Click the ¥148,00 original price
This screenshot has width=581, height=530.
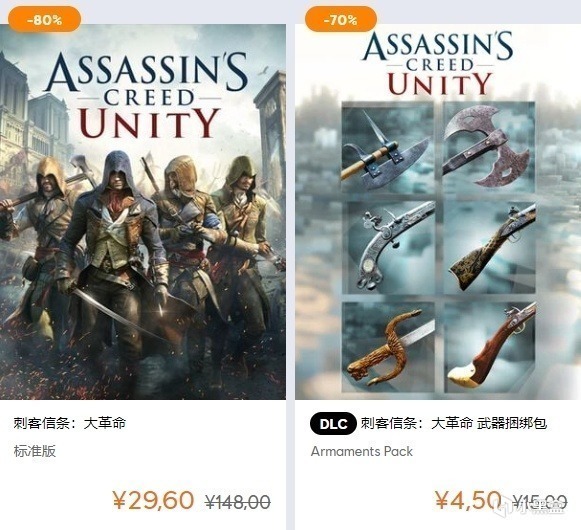pyautogui.click(x=238, y=502)
